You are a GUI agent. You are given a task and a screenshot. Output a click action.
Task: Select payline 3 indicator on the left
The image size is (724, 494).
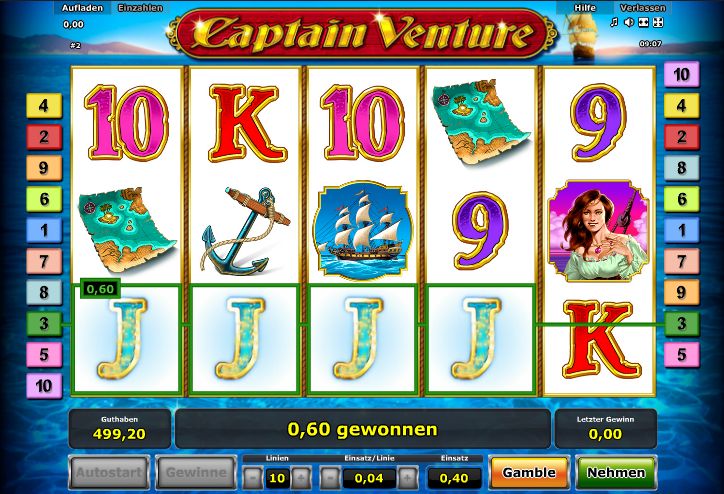click(44, 324)
